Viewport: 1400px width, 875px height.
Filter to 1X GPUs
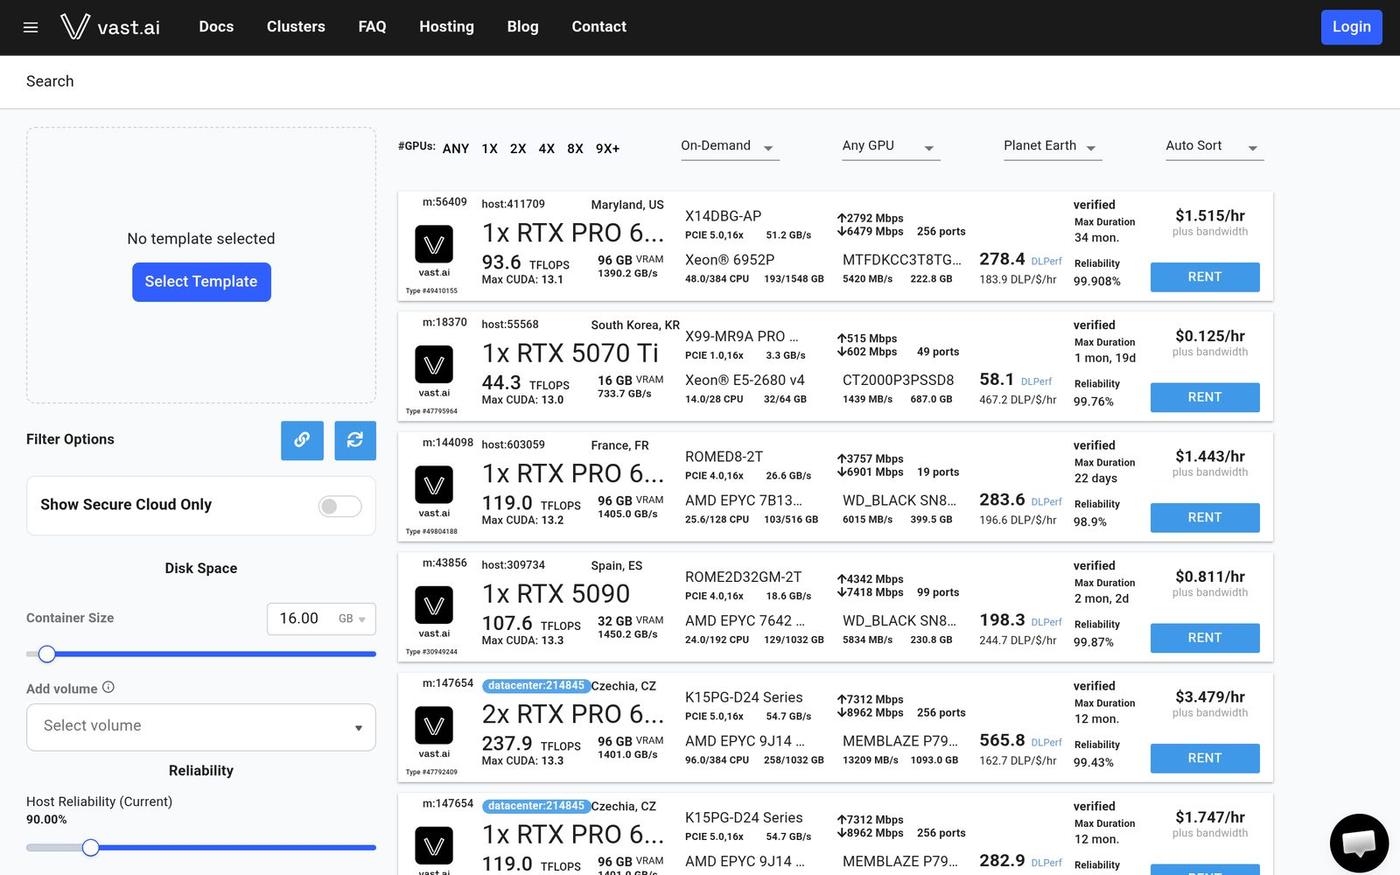pyautogui.click(x=490, y=148)
